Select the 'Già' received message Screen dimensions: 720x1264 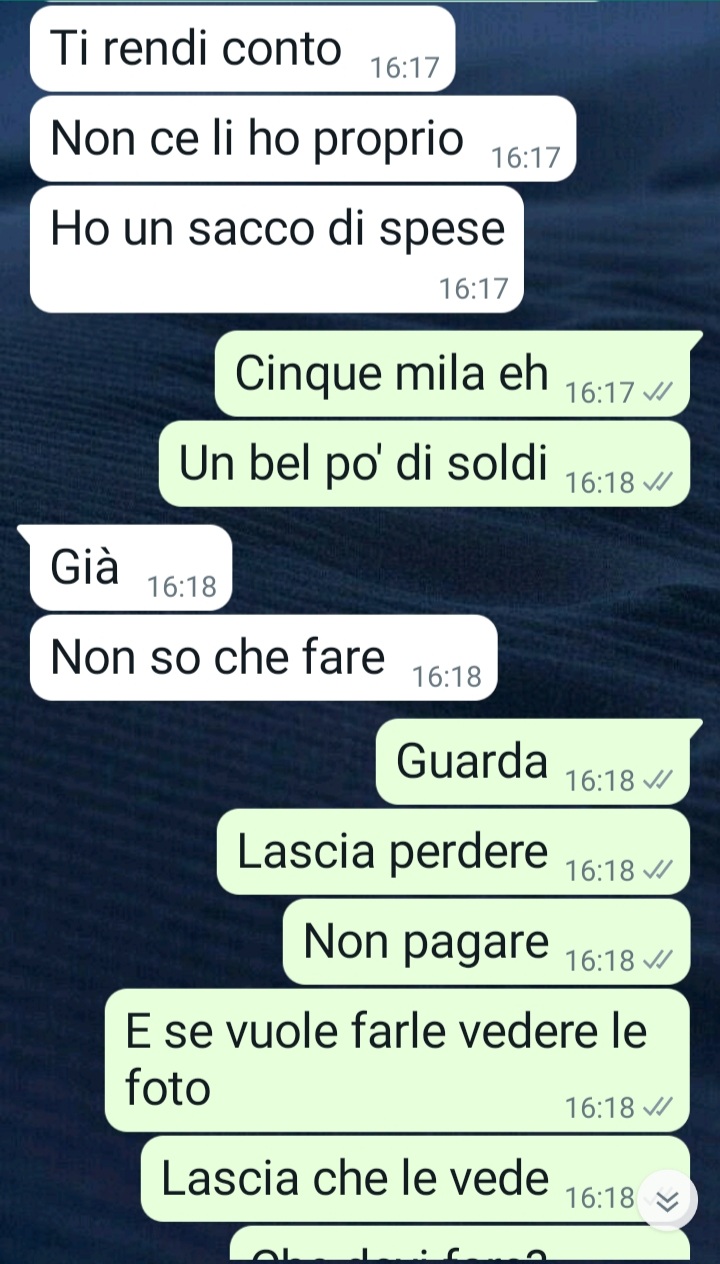tap(130, 568)
